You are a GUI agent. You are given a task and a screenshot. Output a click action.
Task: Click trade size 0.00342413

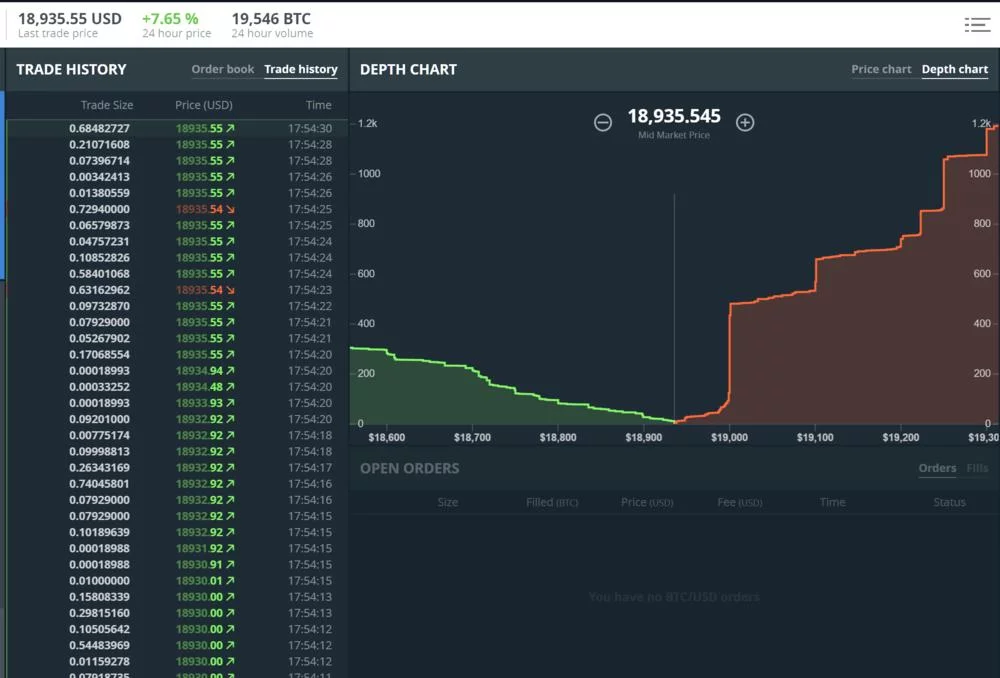[99, 177]
